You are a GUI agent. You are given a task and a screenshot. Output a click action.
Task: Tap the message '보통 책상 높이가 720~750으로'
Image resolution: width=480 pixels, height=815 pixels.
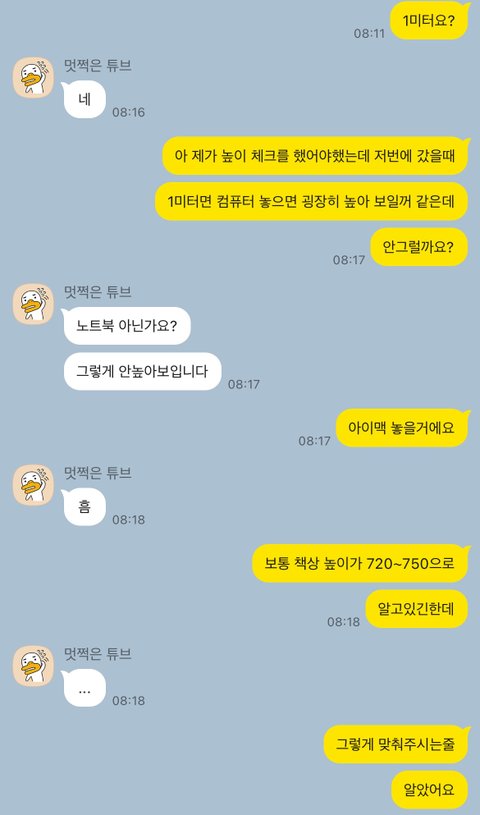click(361, 563)
